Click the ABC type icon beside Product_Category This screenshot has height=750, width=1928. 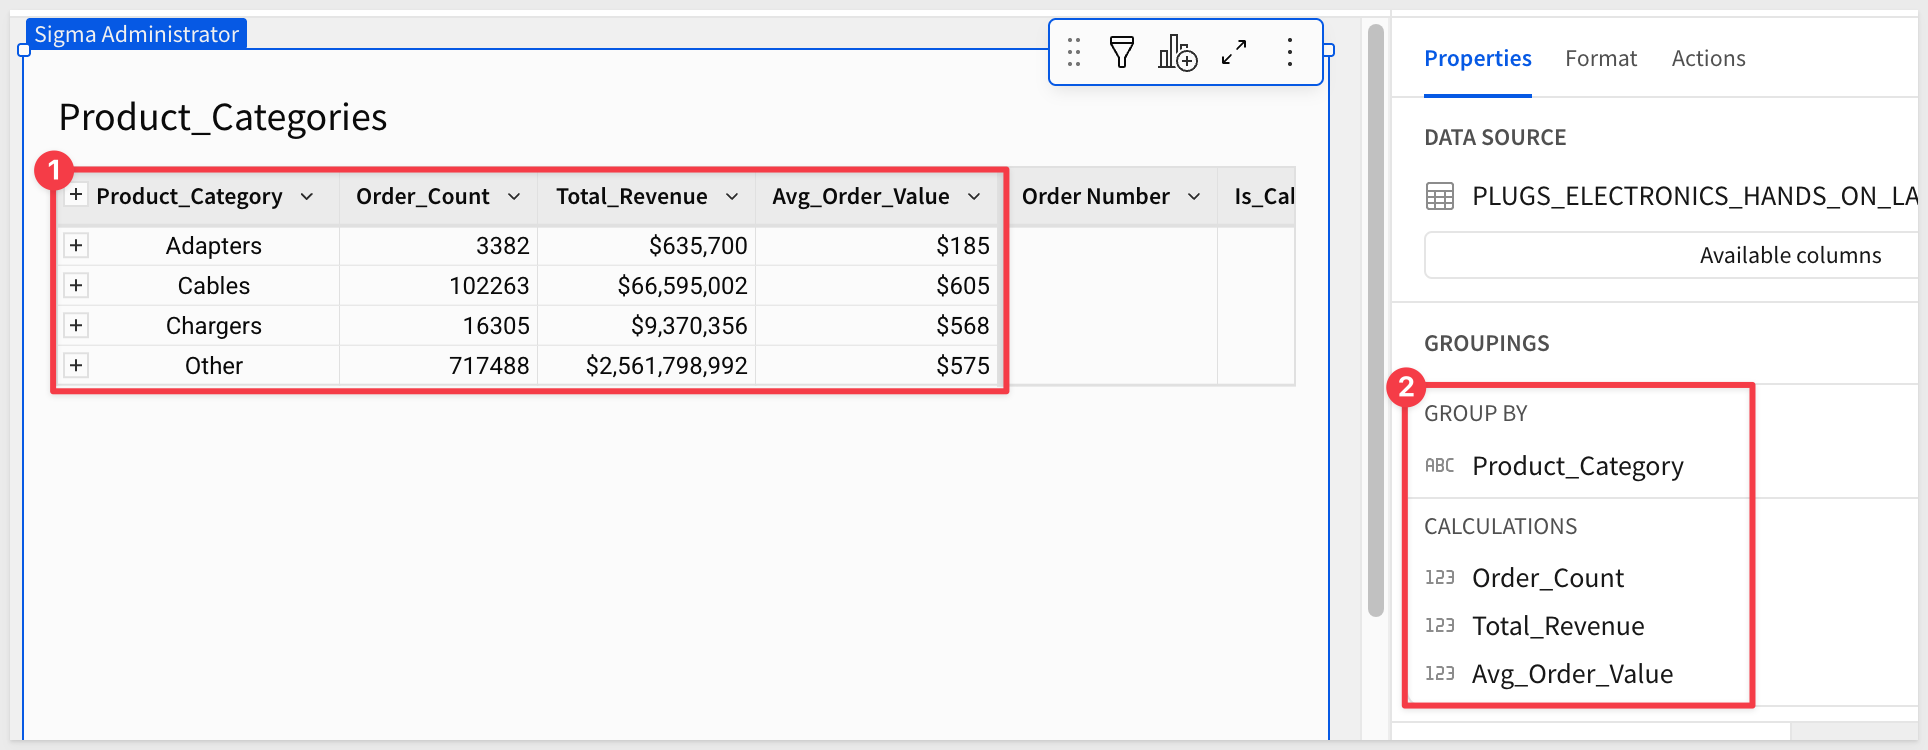tap(1439, 466)
